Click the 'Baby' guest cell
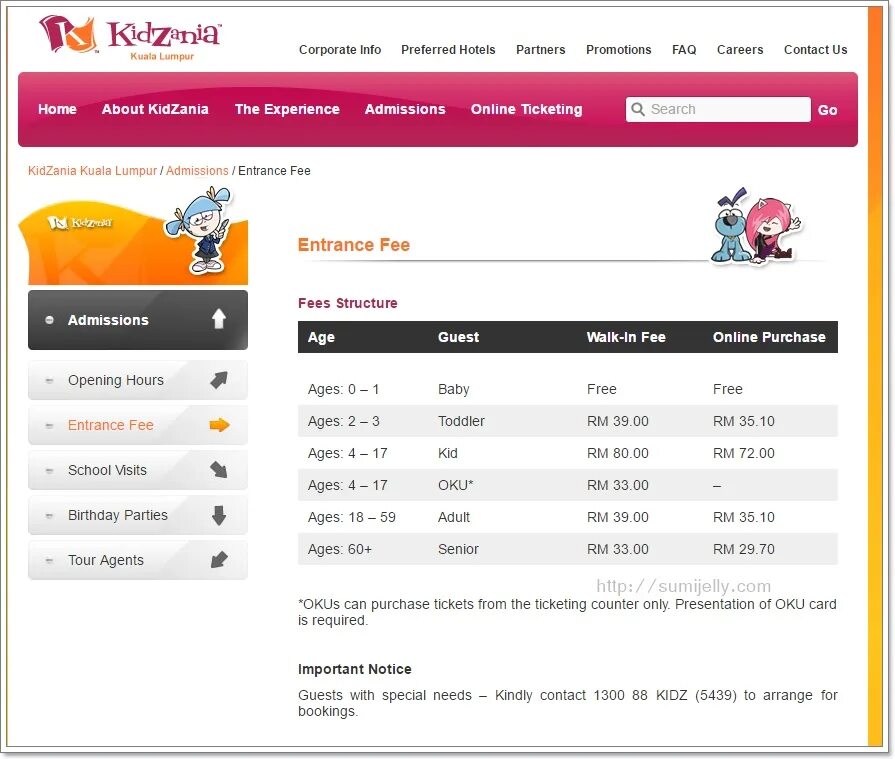895x759 pixels. [454, 389]
